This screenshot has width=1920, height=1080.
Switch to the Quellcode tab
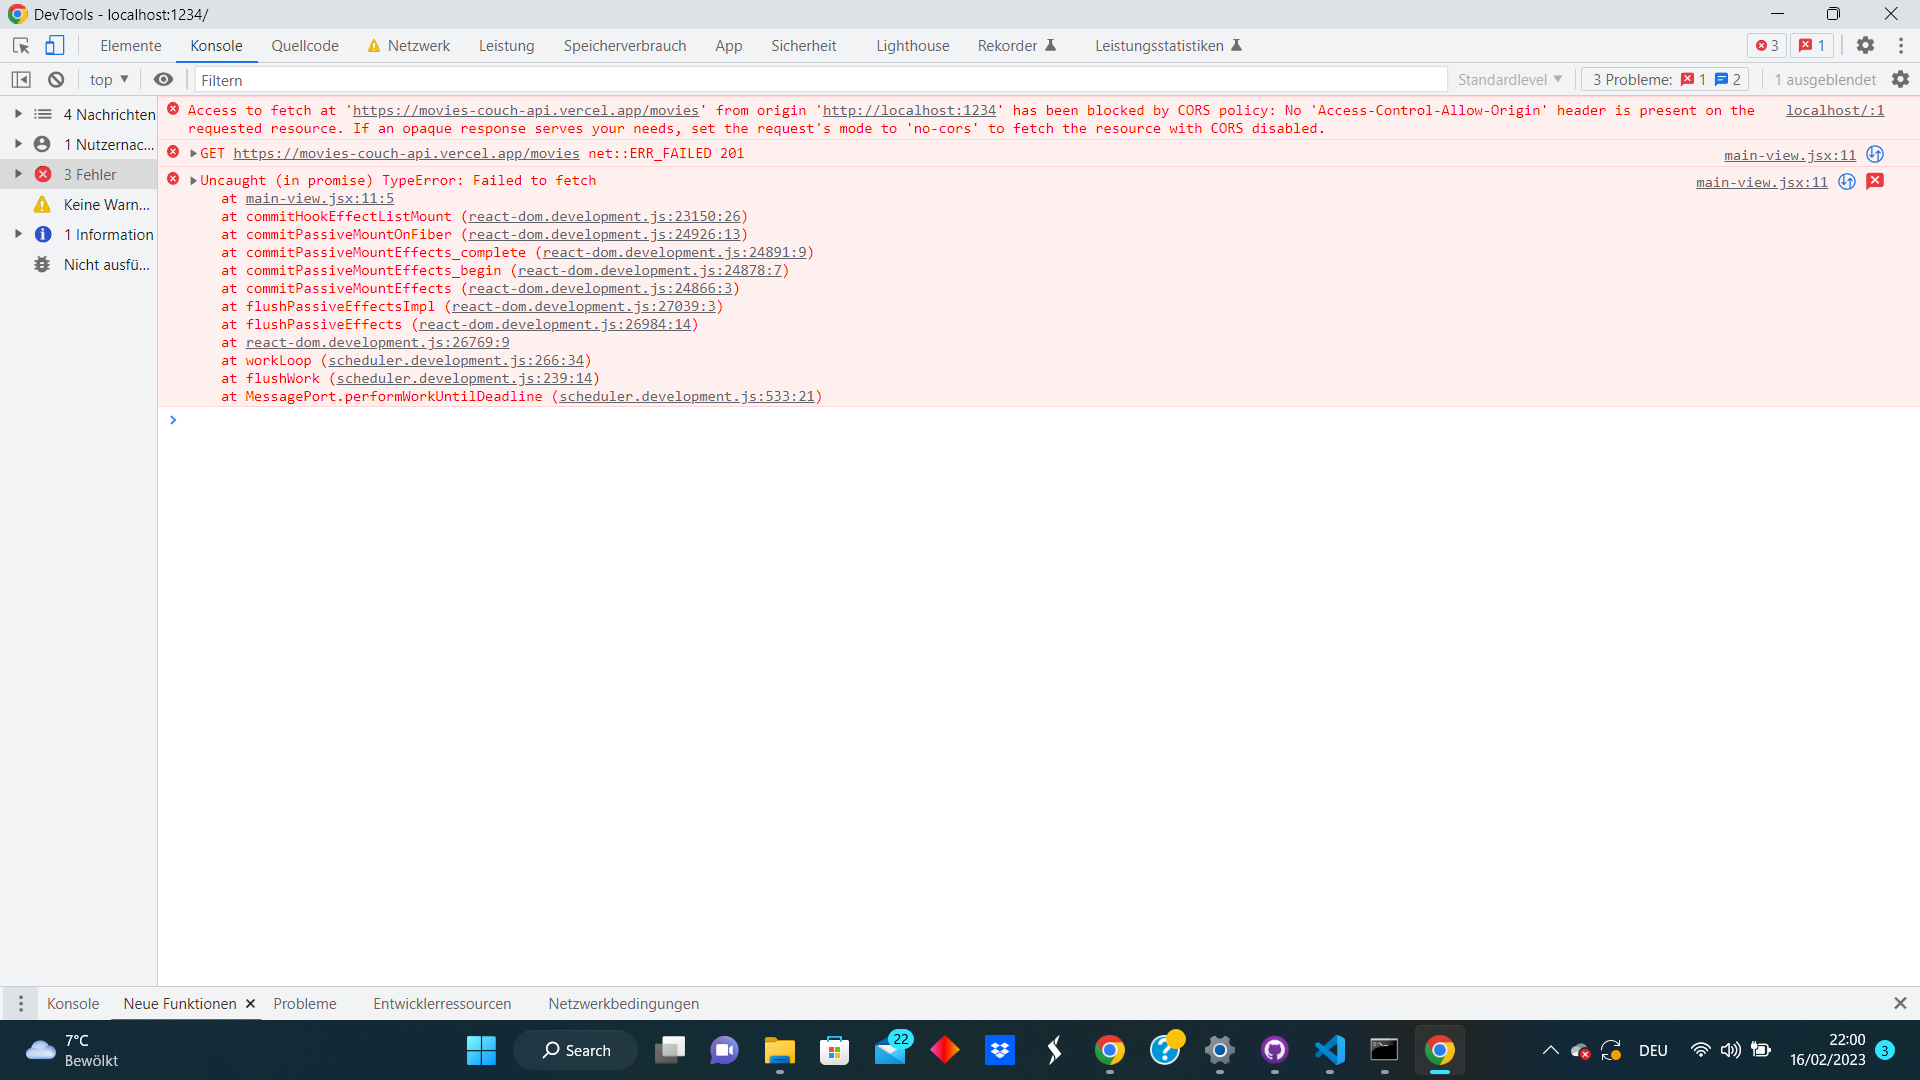(x=305, y=46)
